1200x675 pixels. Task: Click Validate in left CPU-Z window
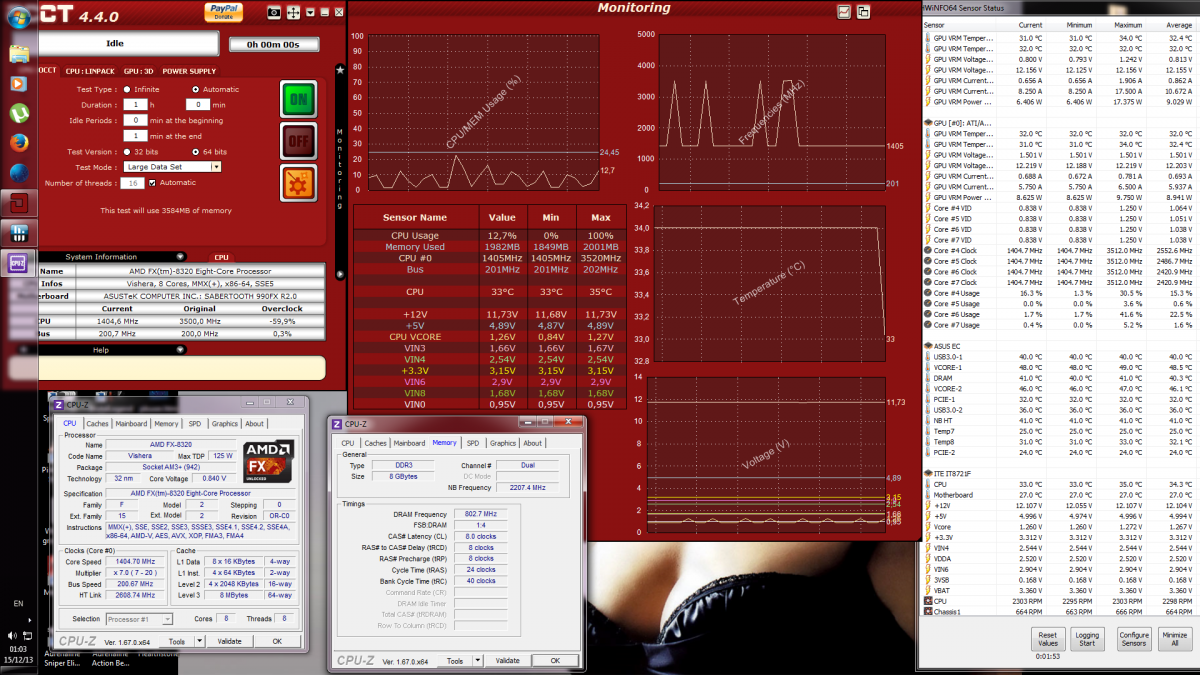tap(229, 641)
